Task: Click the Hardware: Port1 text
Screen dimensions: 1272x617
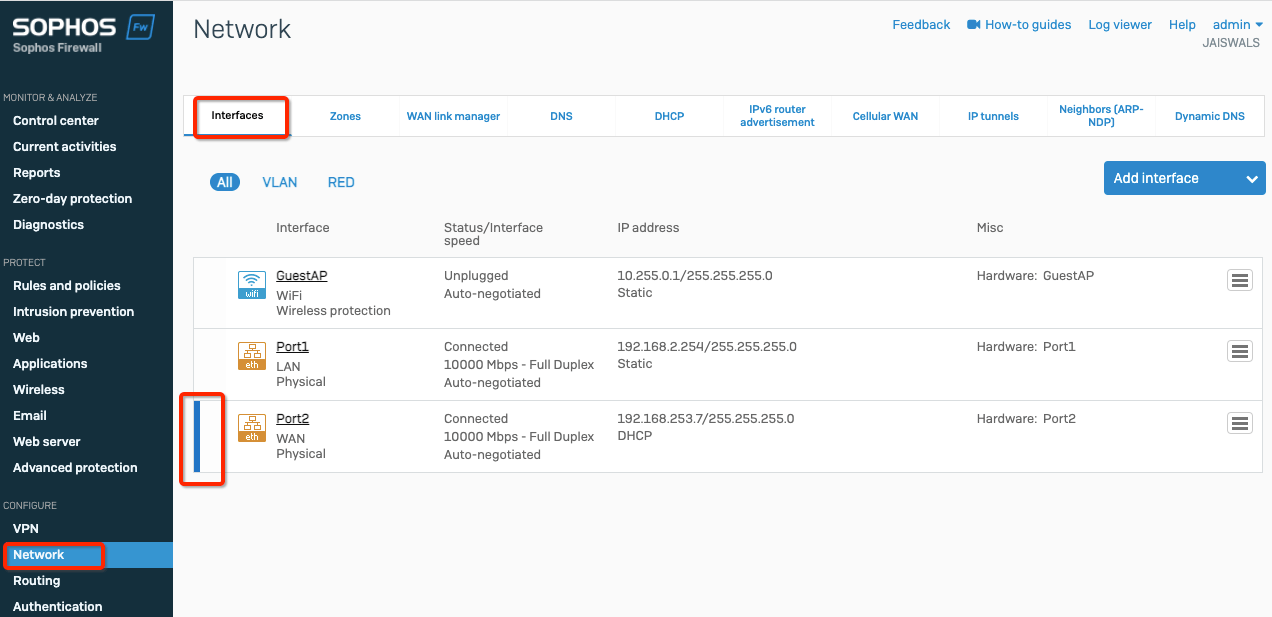Action: [x=1026, y=347]
